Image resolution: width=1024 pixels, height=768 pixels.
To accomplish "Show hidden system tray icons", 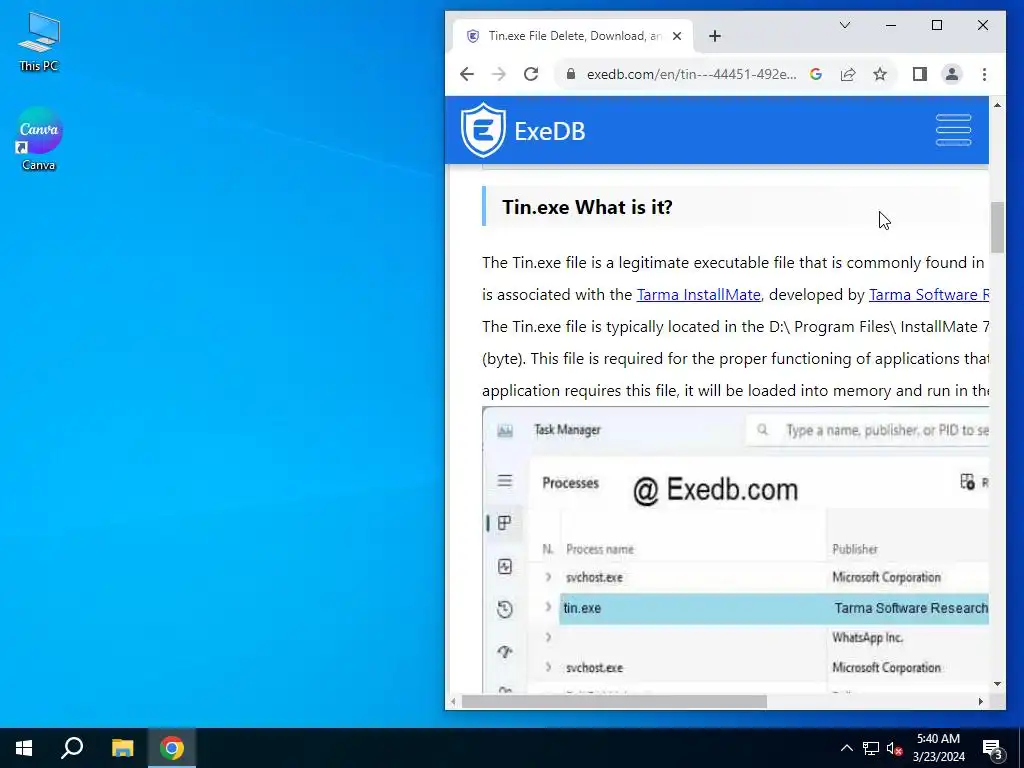I will (x=846, y=748).
